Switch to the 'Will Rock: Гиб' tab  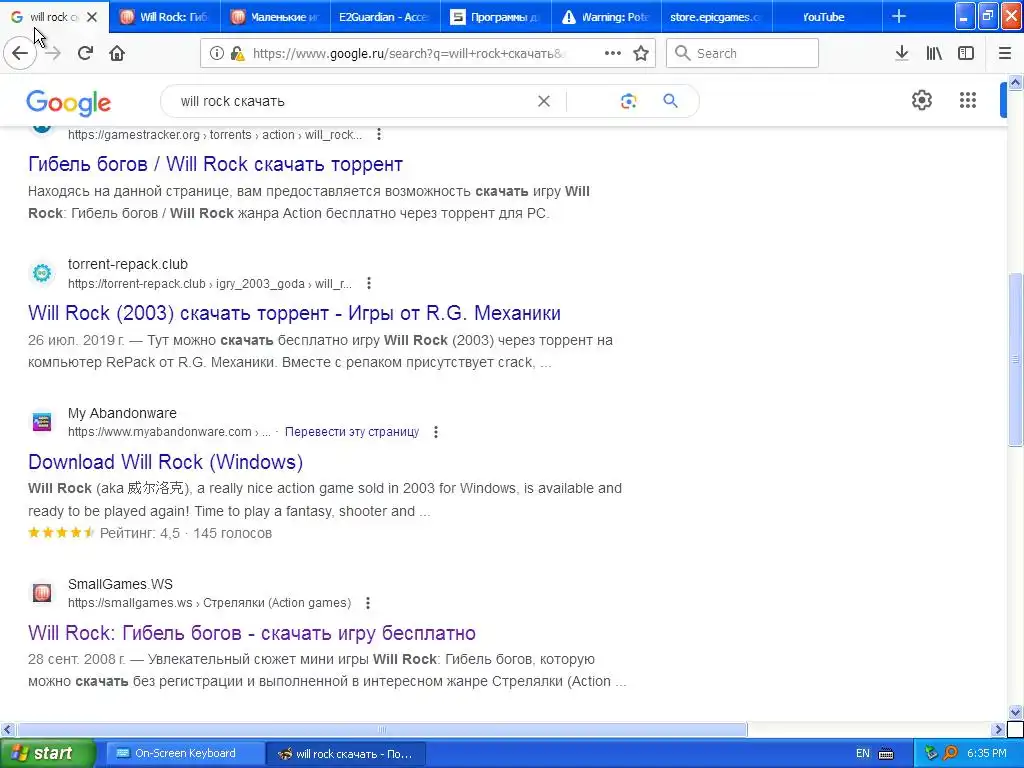click(165, 17)
